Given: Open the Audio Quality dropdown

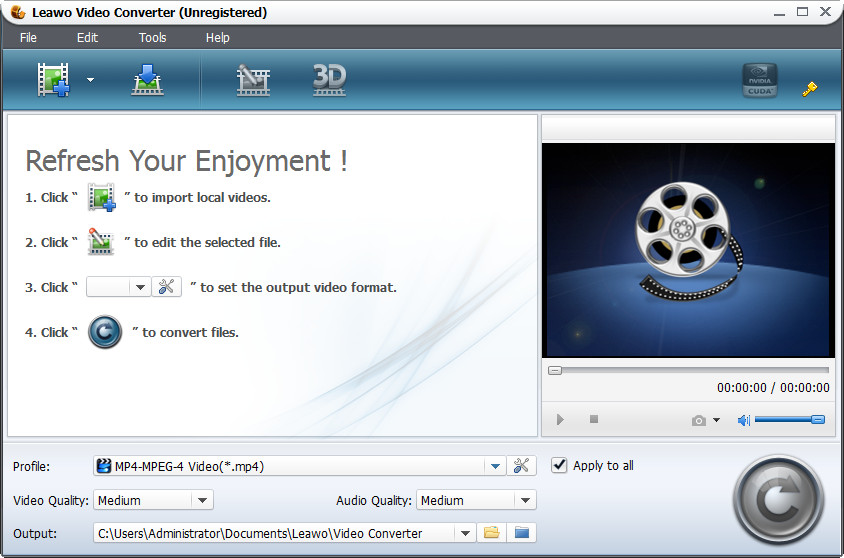Looking at the screenshot, I should (525, 500).
